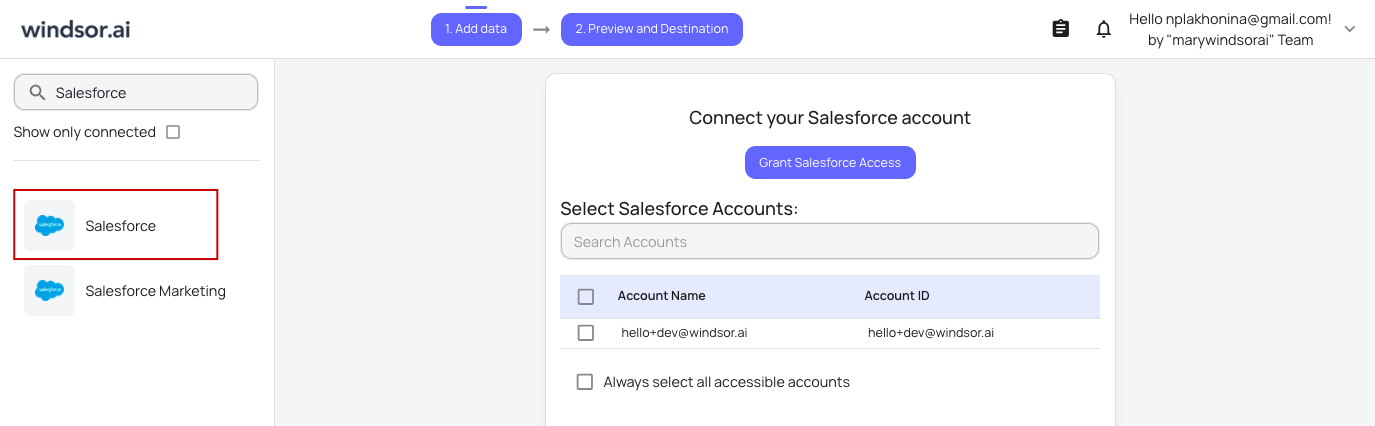Click Grant Salesforce Access button
The image size is (1375, 426).
pyautogui.click(x=830, y=163)
